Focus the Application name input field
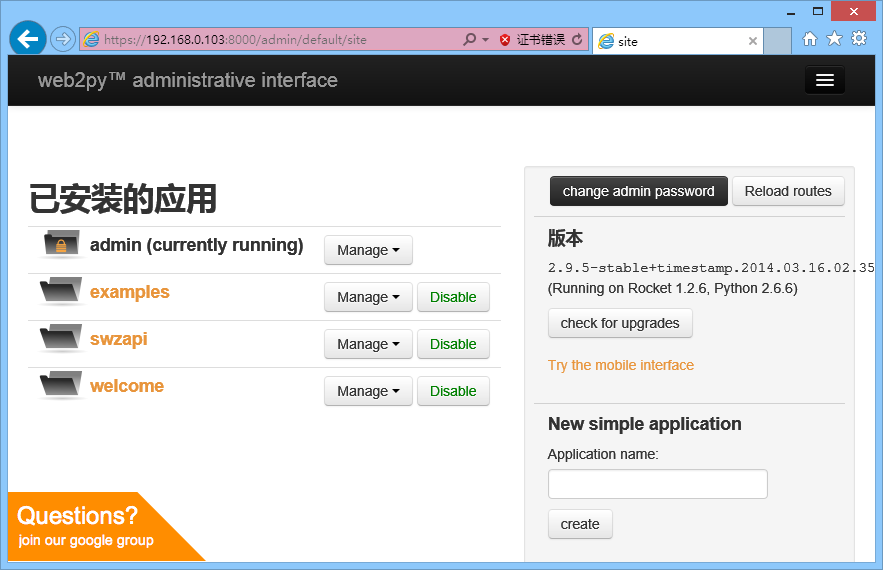Image resolution: width=883 pixels, height=570 pixels. click(658, 484)
